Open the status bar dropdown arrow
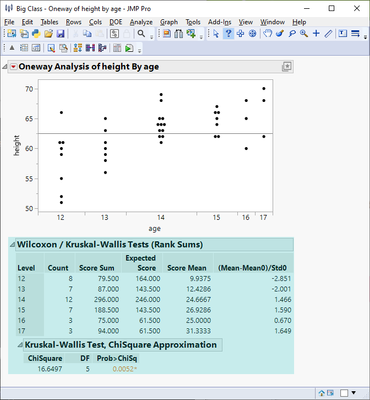Screen dimensions: 370x400 pyautogui.click(x=354, y=393)
